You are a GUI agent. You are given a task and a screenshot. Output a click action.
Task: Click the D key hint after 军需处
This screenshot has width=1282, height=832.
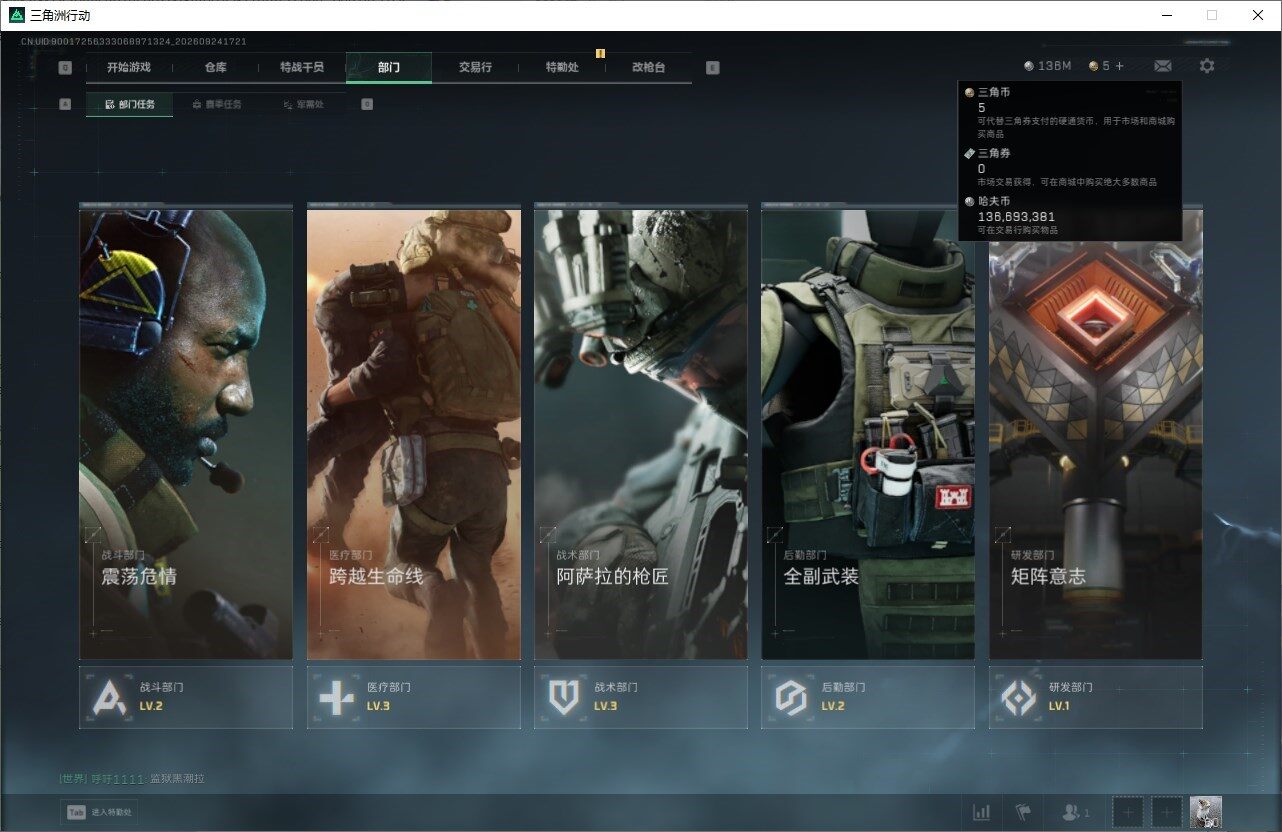pos(367,104)
